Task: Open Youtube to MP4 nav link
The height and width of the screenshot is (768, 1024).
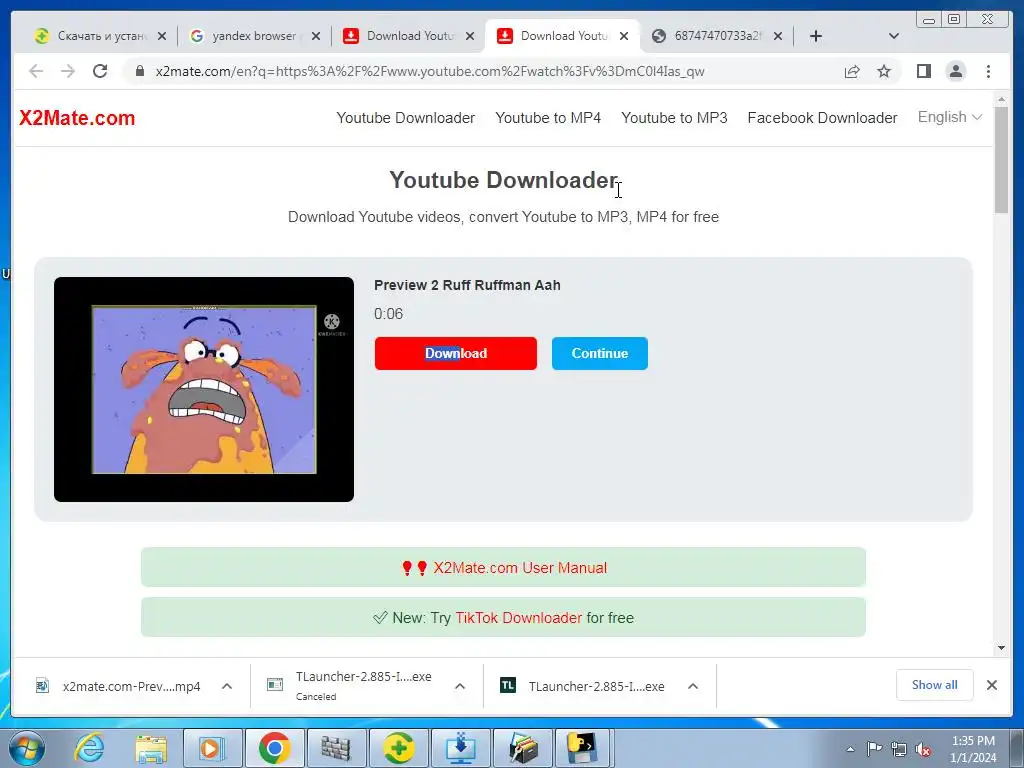Action: pyautogui.click(x=548, y=118)
